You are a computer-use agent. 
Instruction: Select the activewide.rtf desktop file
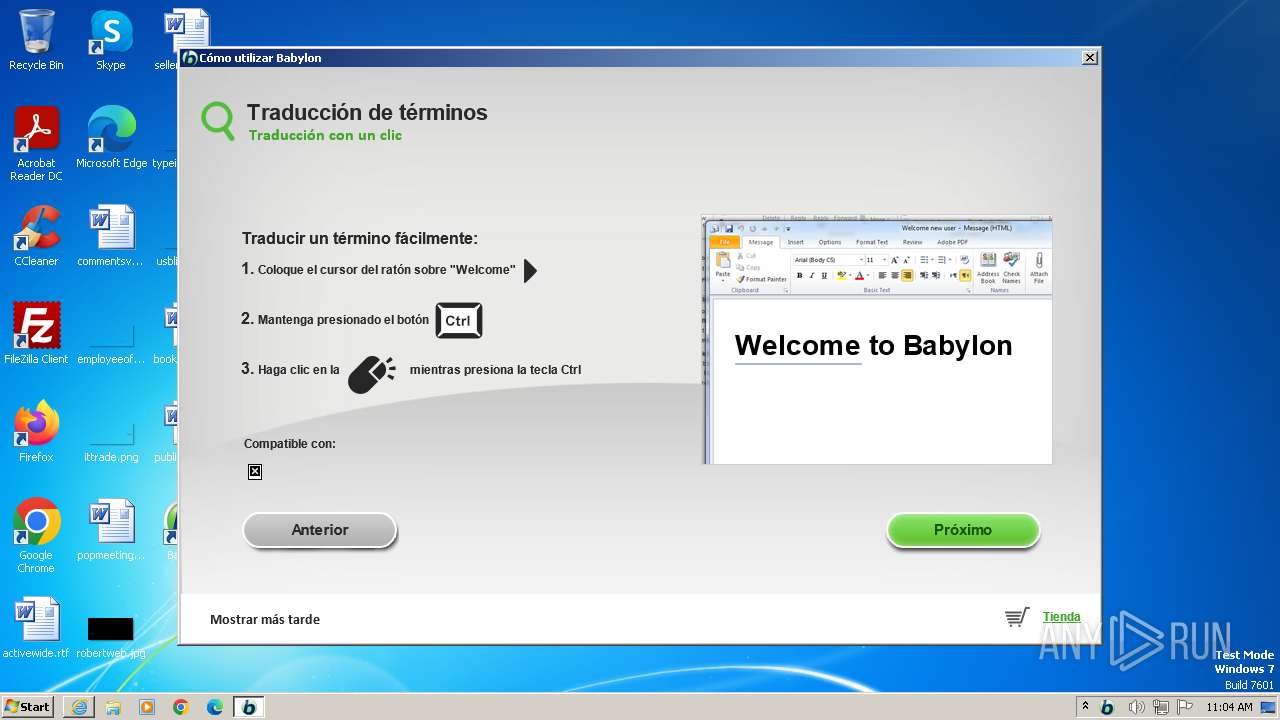[36, 628]
